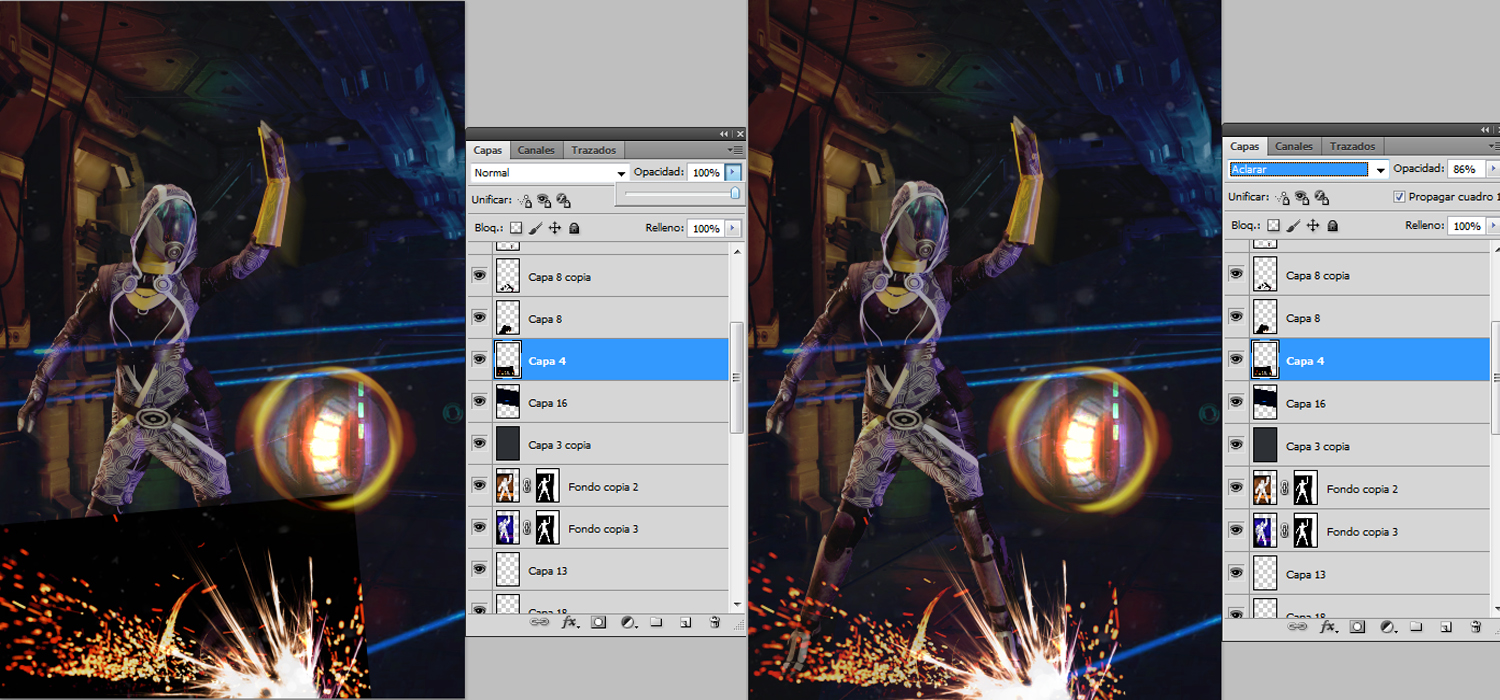Click the new adjustment layer icon in the right panel
Image resolution: width=1500 pixels, height=700 pixels.
pos(1387,627)
